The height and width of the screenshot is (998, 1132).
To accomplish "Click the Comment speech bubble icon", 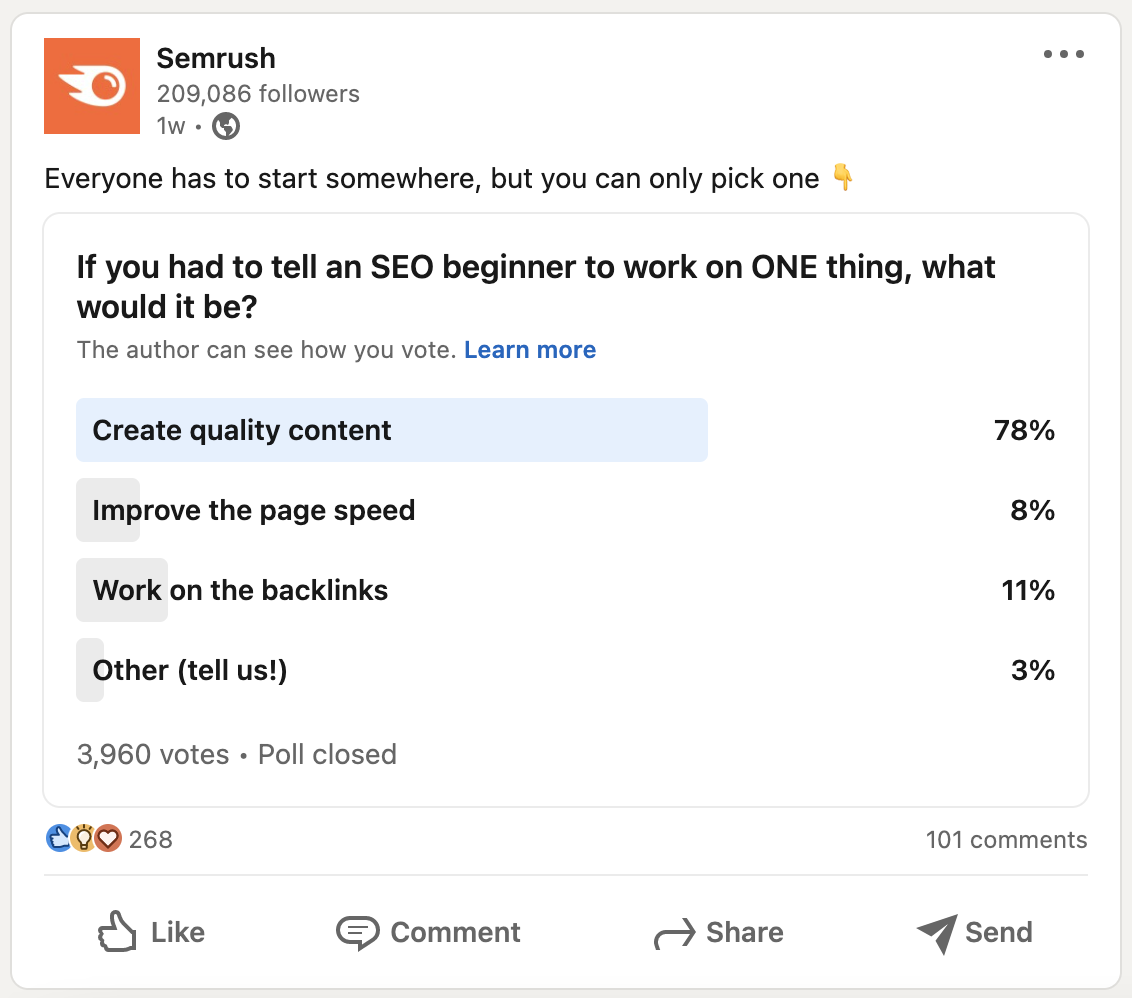I will click(357, 932).
